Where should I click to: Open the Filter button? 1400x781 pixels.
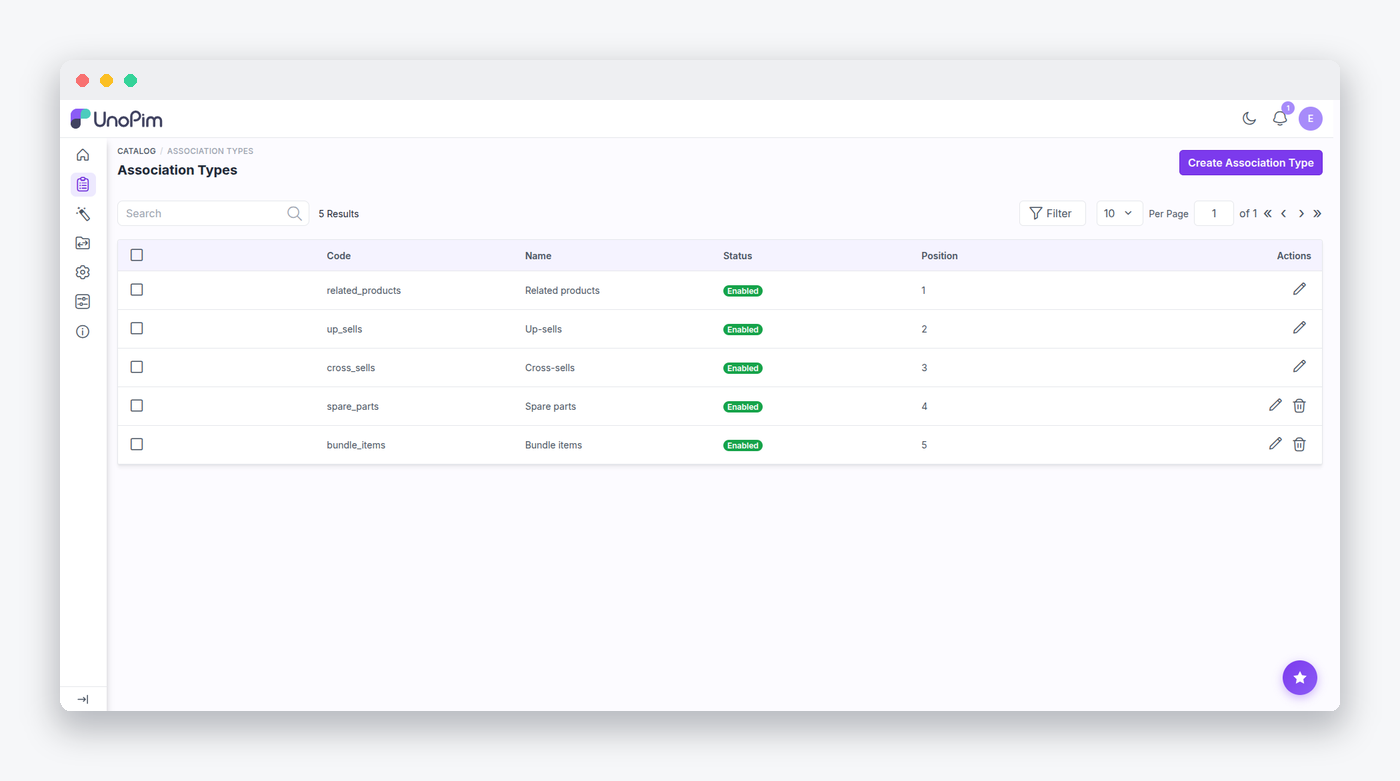pyautogui.click(x=1052, y=213)
